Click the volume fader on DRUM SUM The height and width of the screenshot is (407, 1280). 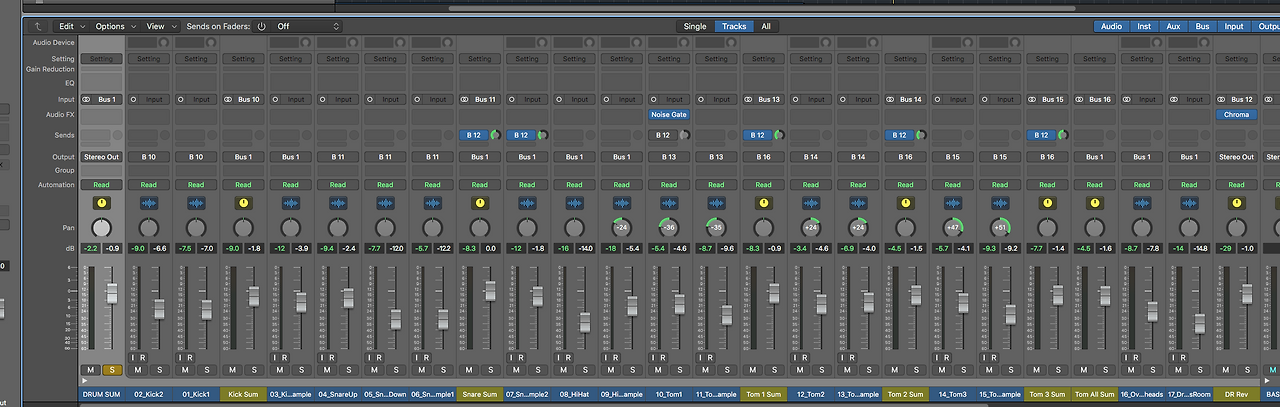click(112, 293)
